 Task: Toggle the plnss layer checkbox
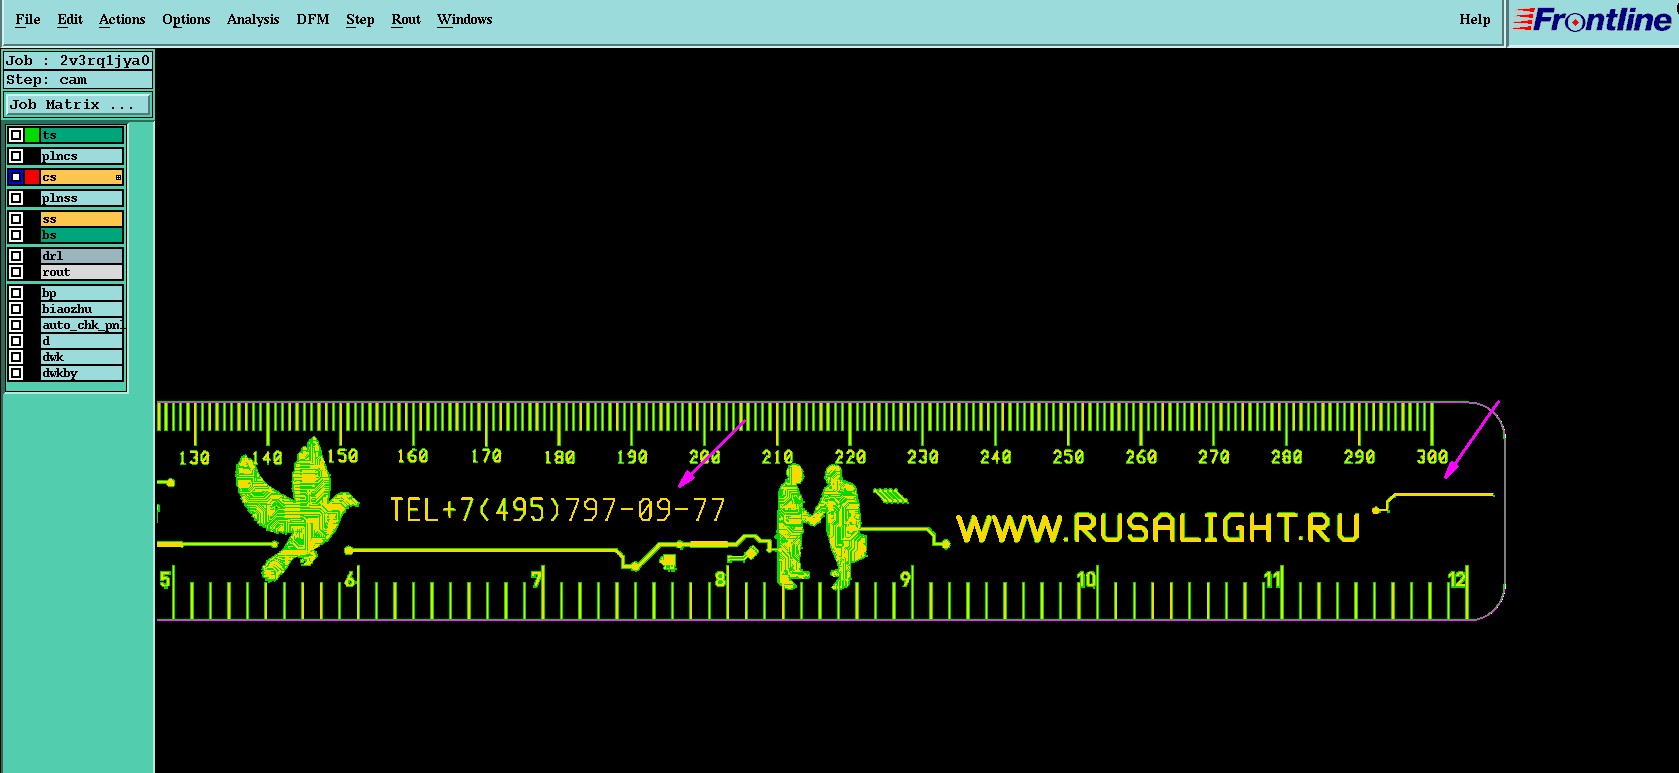(x=16, y=198)
